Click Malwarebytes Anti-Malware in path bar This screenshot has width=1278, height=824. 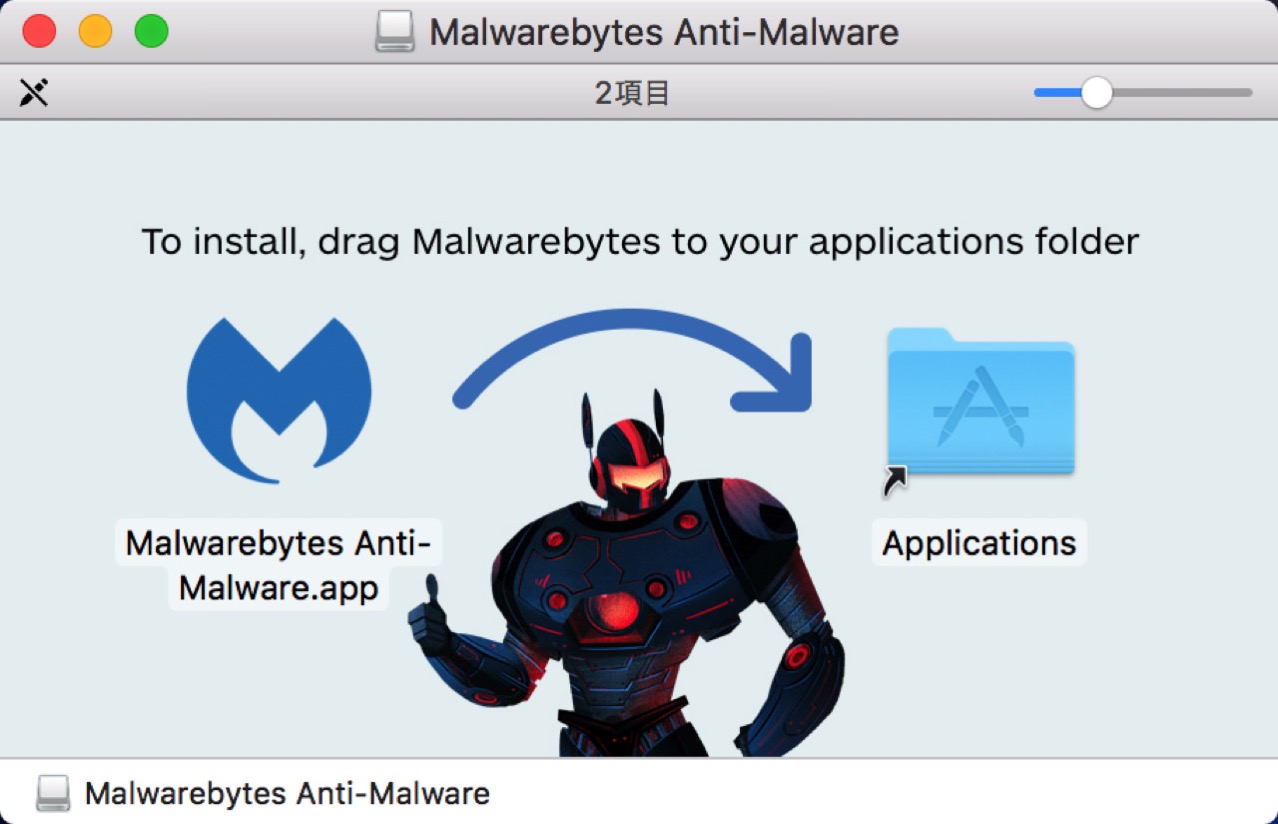[x=287, y=793]
